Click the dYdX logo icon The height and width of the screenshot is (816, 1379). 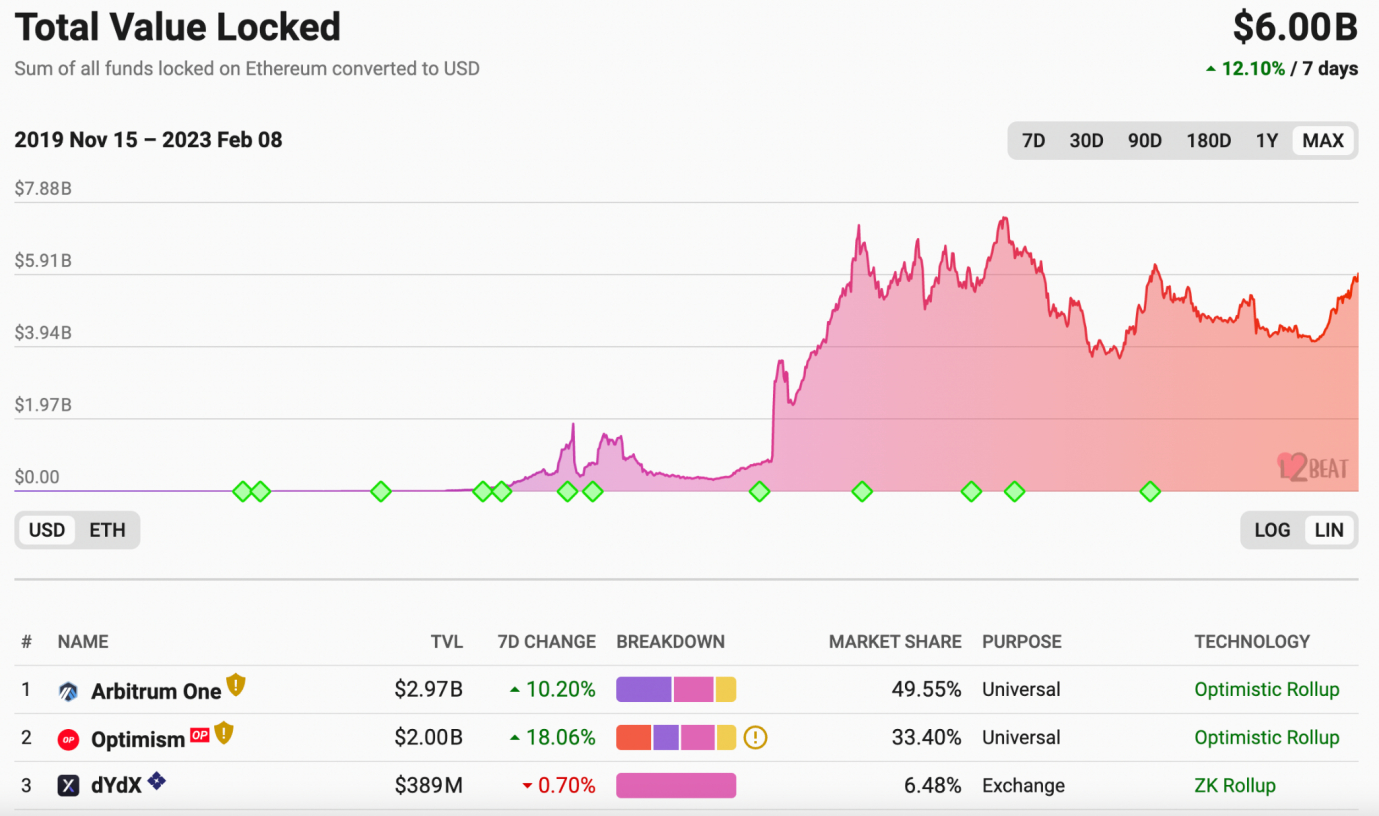point(68,786)
